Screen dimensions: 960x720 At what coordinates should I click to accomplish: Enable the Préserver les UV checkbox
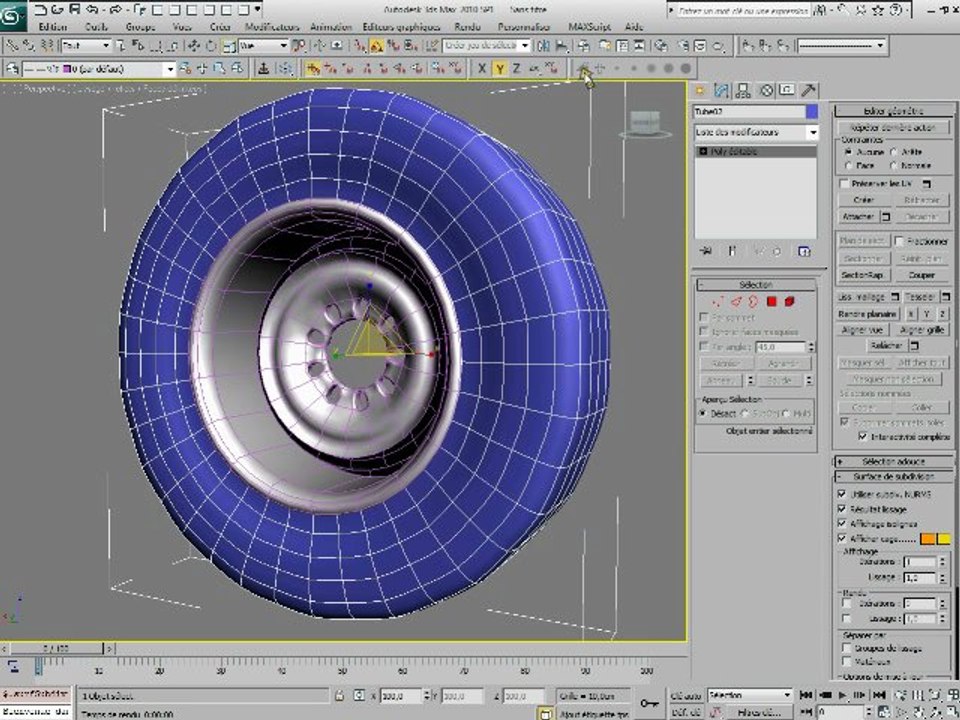(844, 184)
